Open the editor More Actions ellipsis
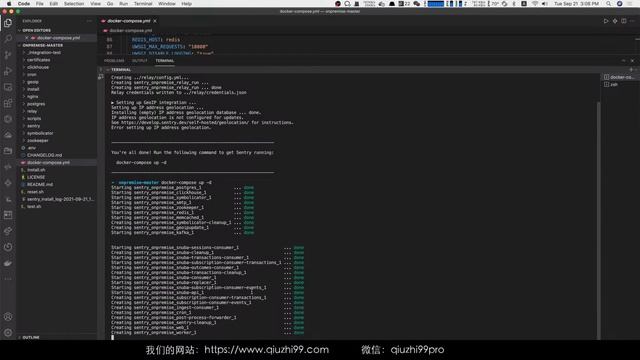The height and width of the screenshot is (360, 640). pyautogui.click(x=632, y=21)
